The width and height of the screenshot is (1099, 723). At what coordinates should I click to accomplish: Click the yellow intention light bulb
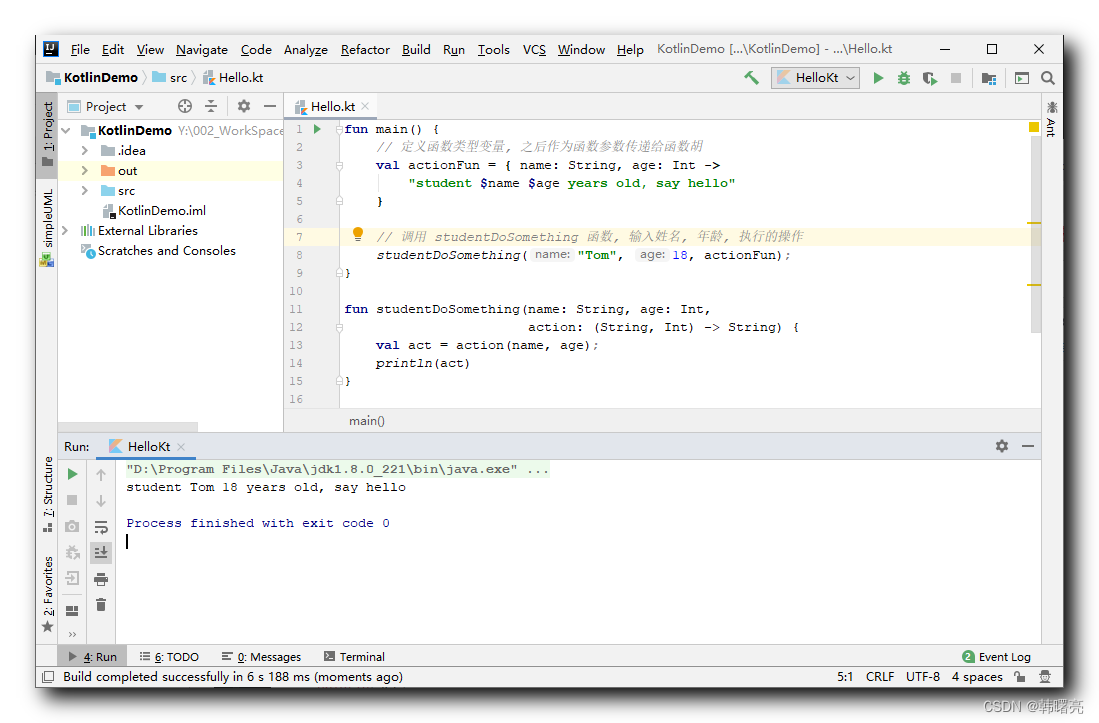[x=357, y=234]
